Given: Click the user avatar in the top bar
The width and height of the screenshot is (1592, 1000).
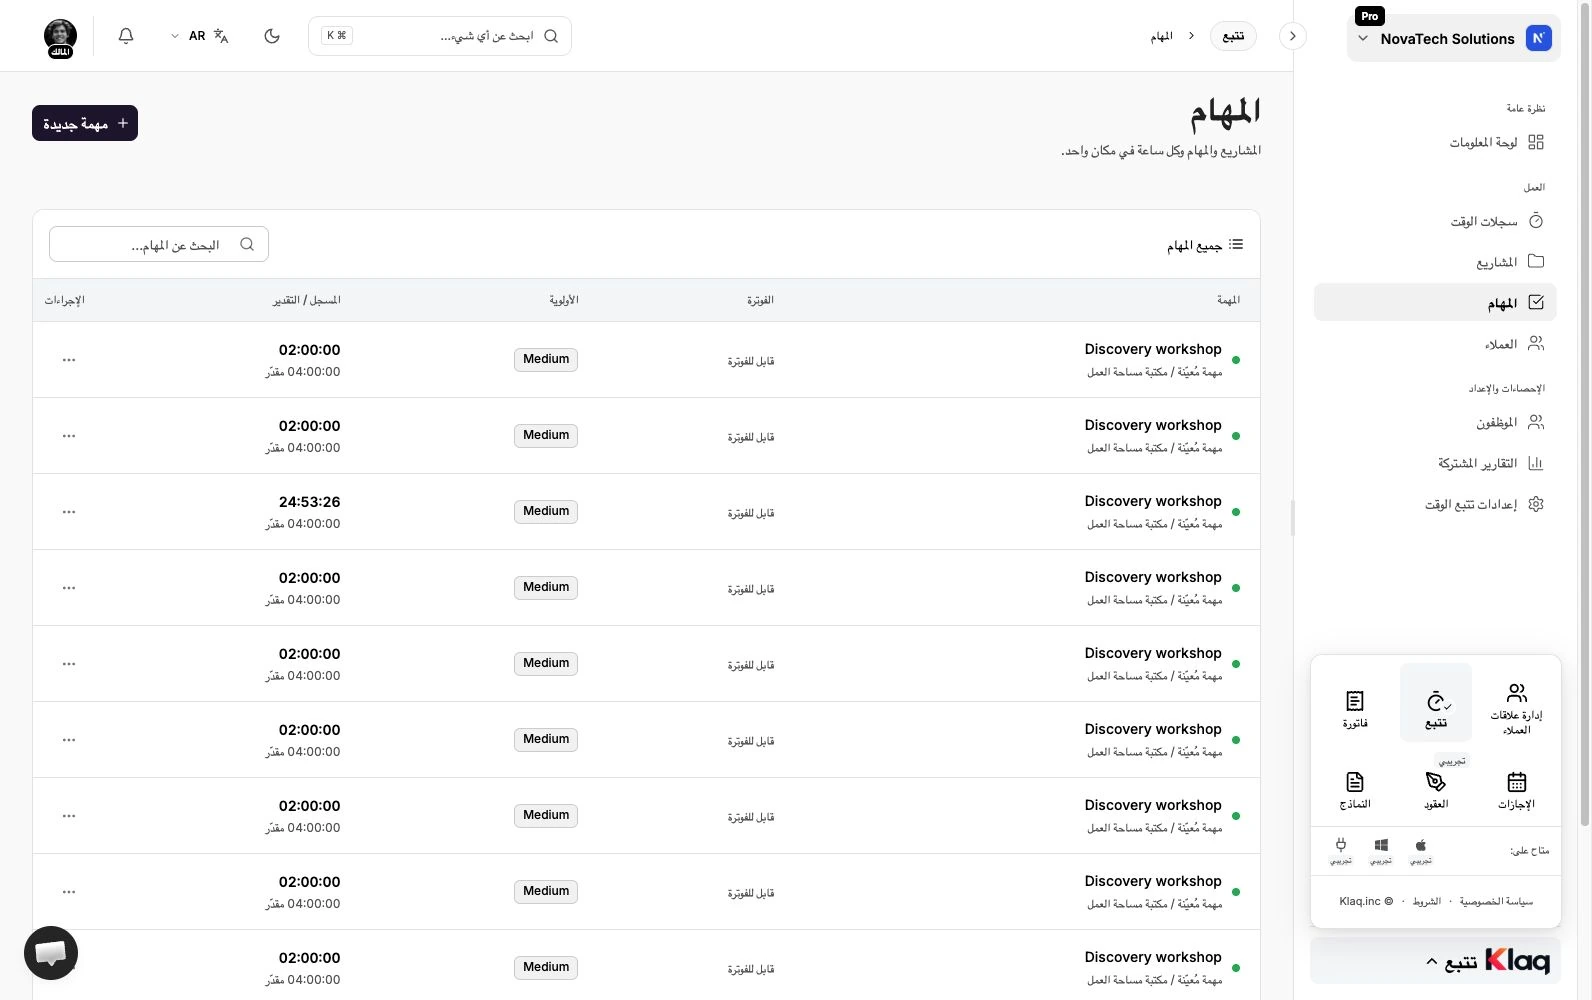Looking at the screenshot, I should tap(61, 37).
